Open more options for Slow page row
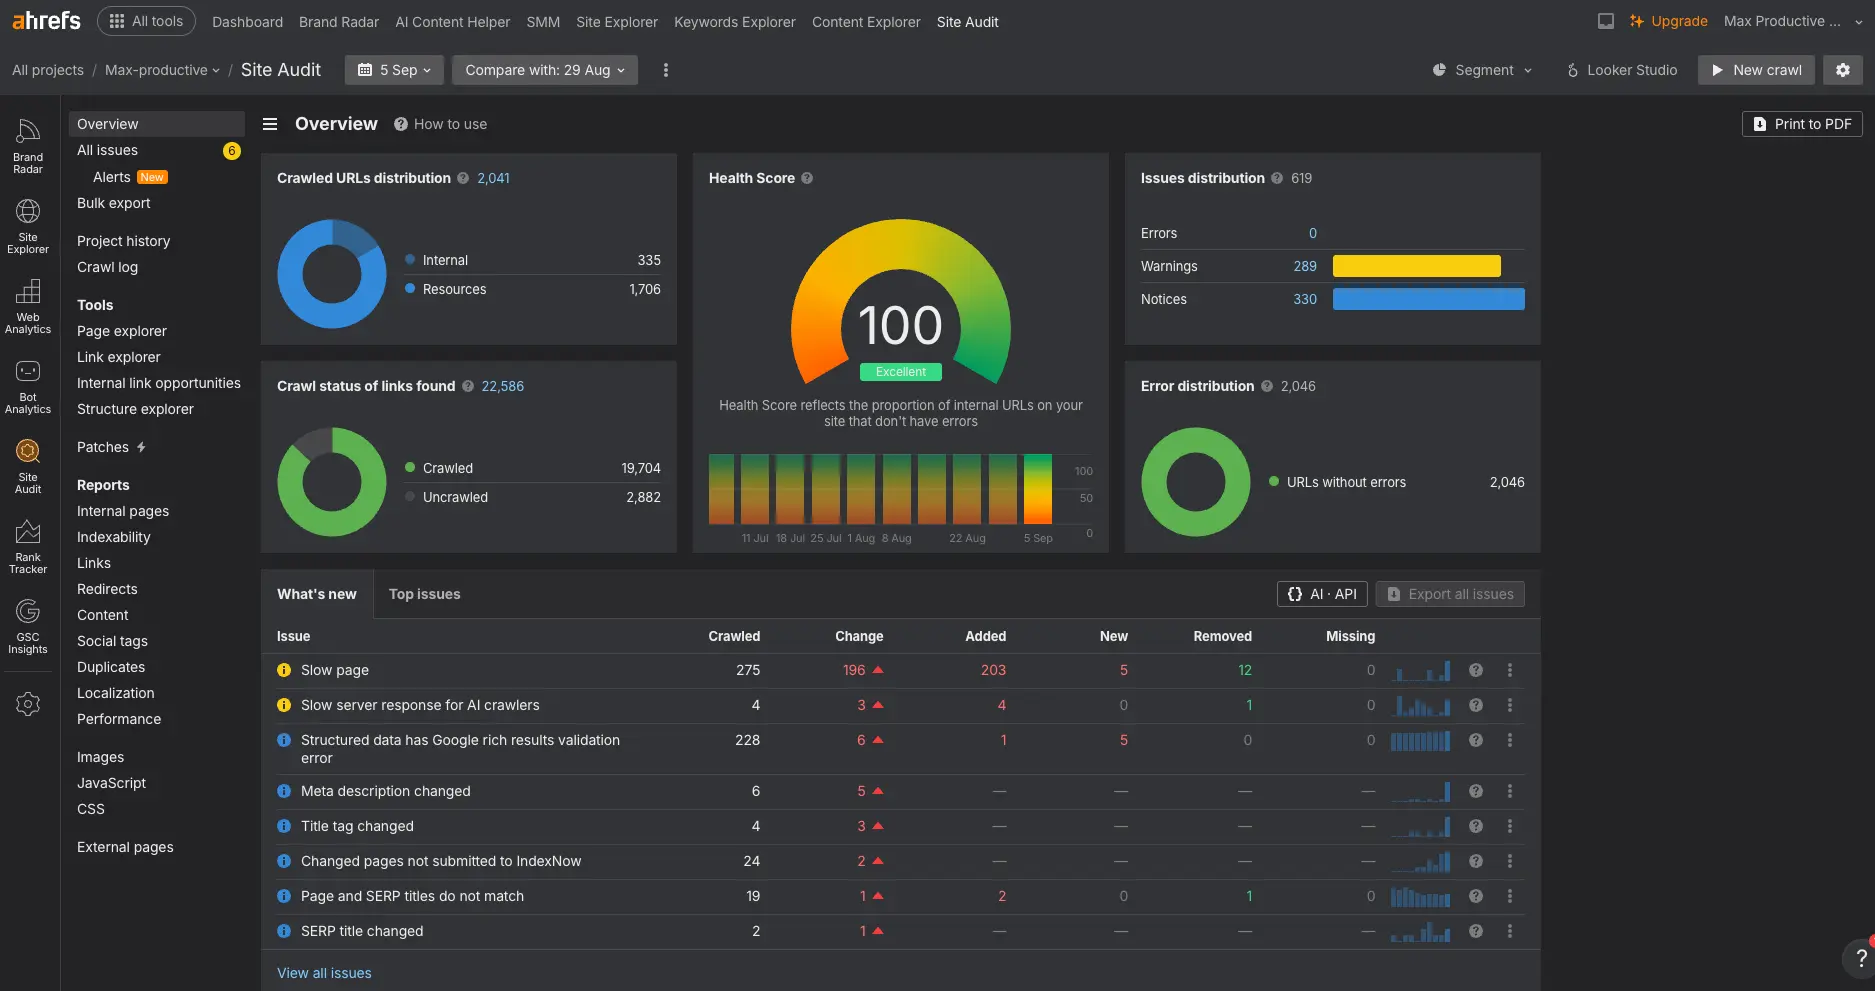This screenshot has height=991, width=1875. [1510, 670]
